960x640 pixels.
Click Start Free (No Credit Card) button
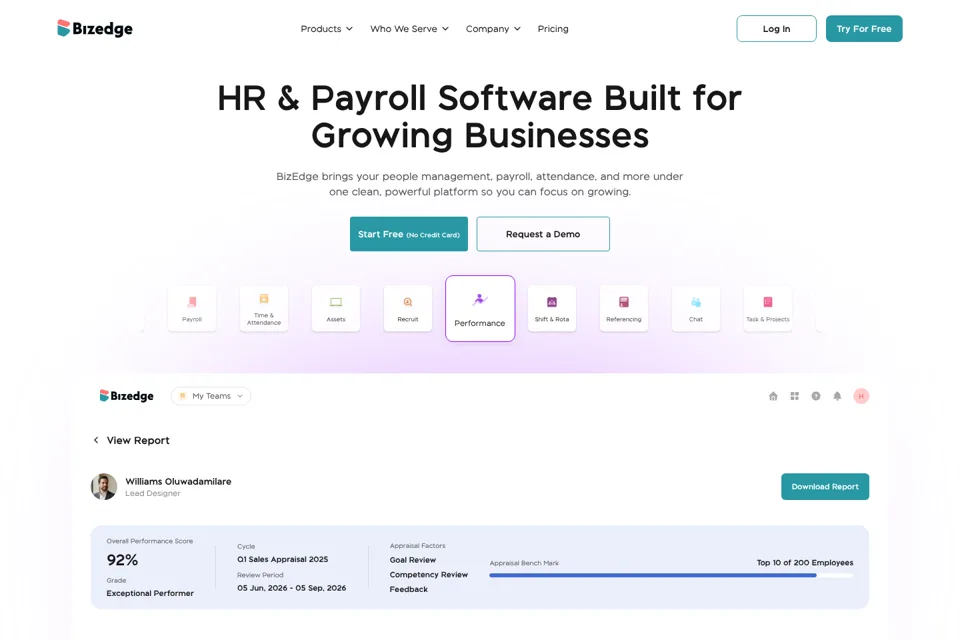point(409,234)
